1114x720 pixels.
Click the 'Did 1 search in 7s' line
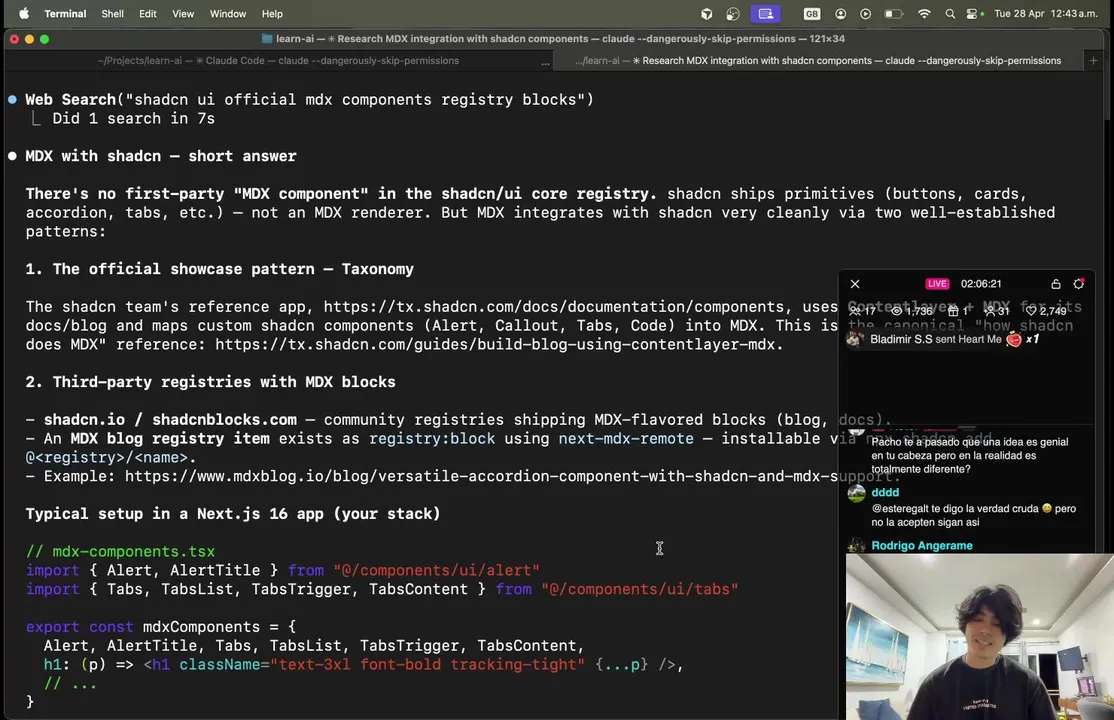point(133,119)
